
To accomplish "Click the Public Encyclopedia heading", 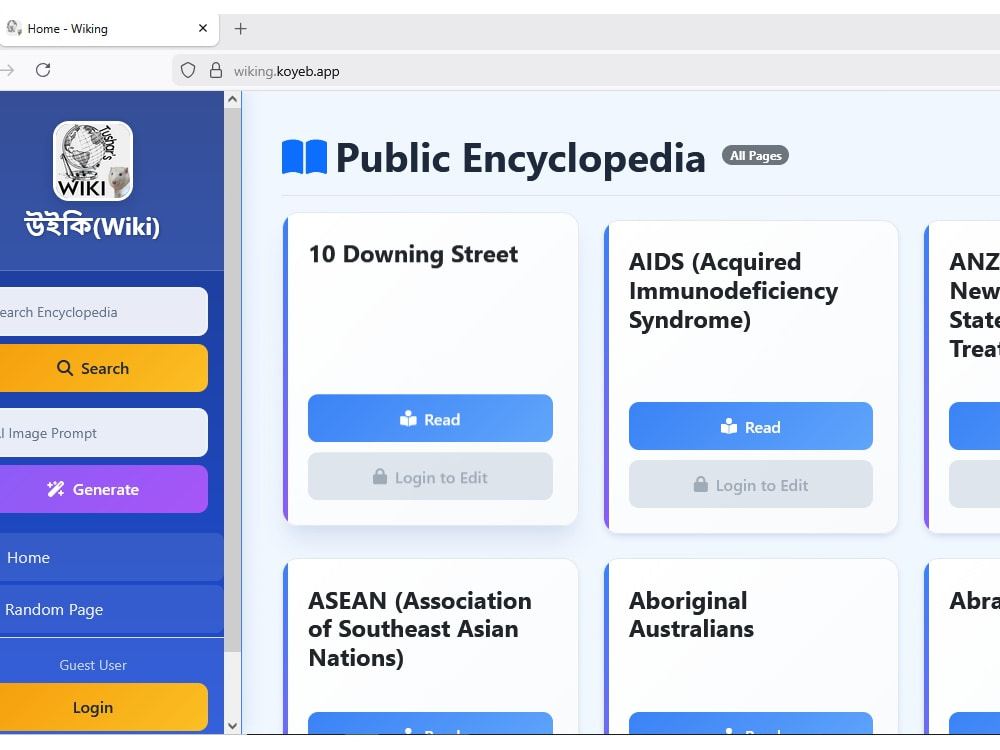I will (520, 158).
